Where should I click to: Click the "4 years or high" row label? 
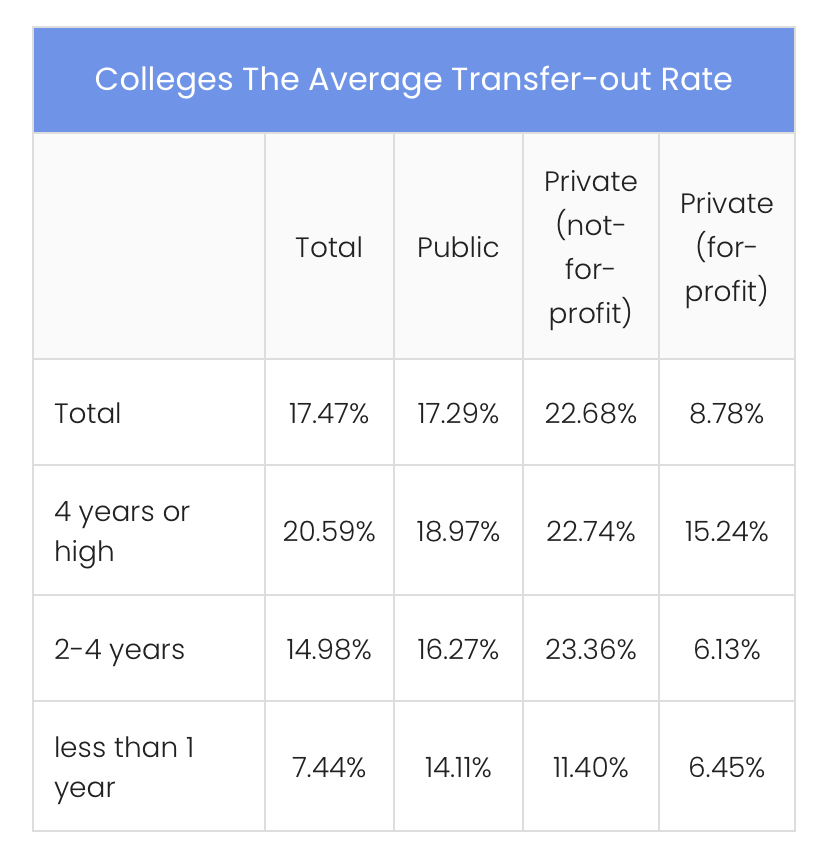tap(121, 531)
